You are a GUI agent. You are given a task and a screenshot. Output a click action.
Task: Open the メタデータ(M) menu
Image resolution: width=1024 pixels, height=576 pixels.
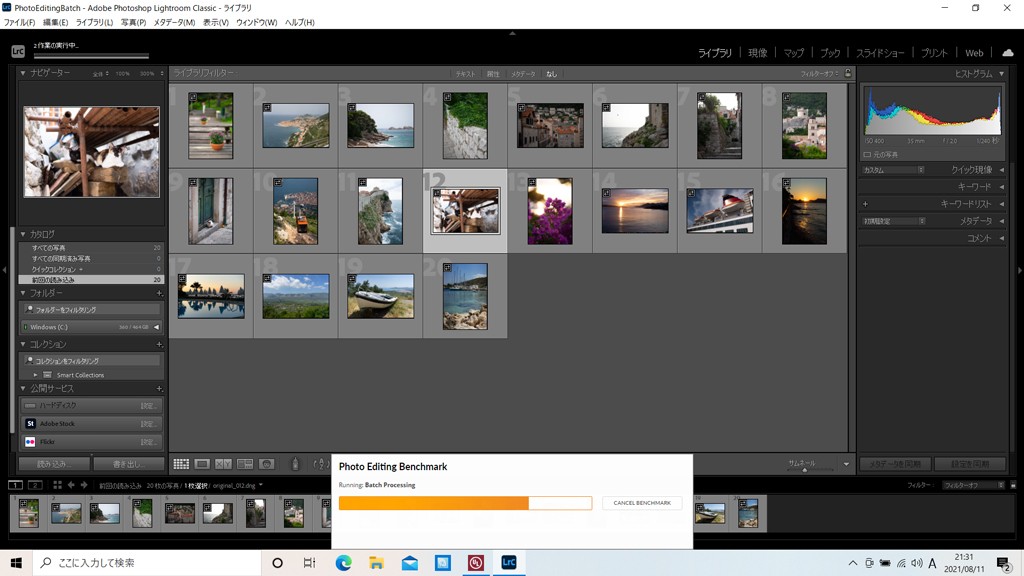tap(174, 22)
